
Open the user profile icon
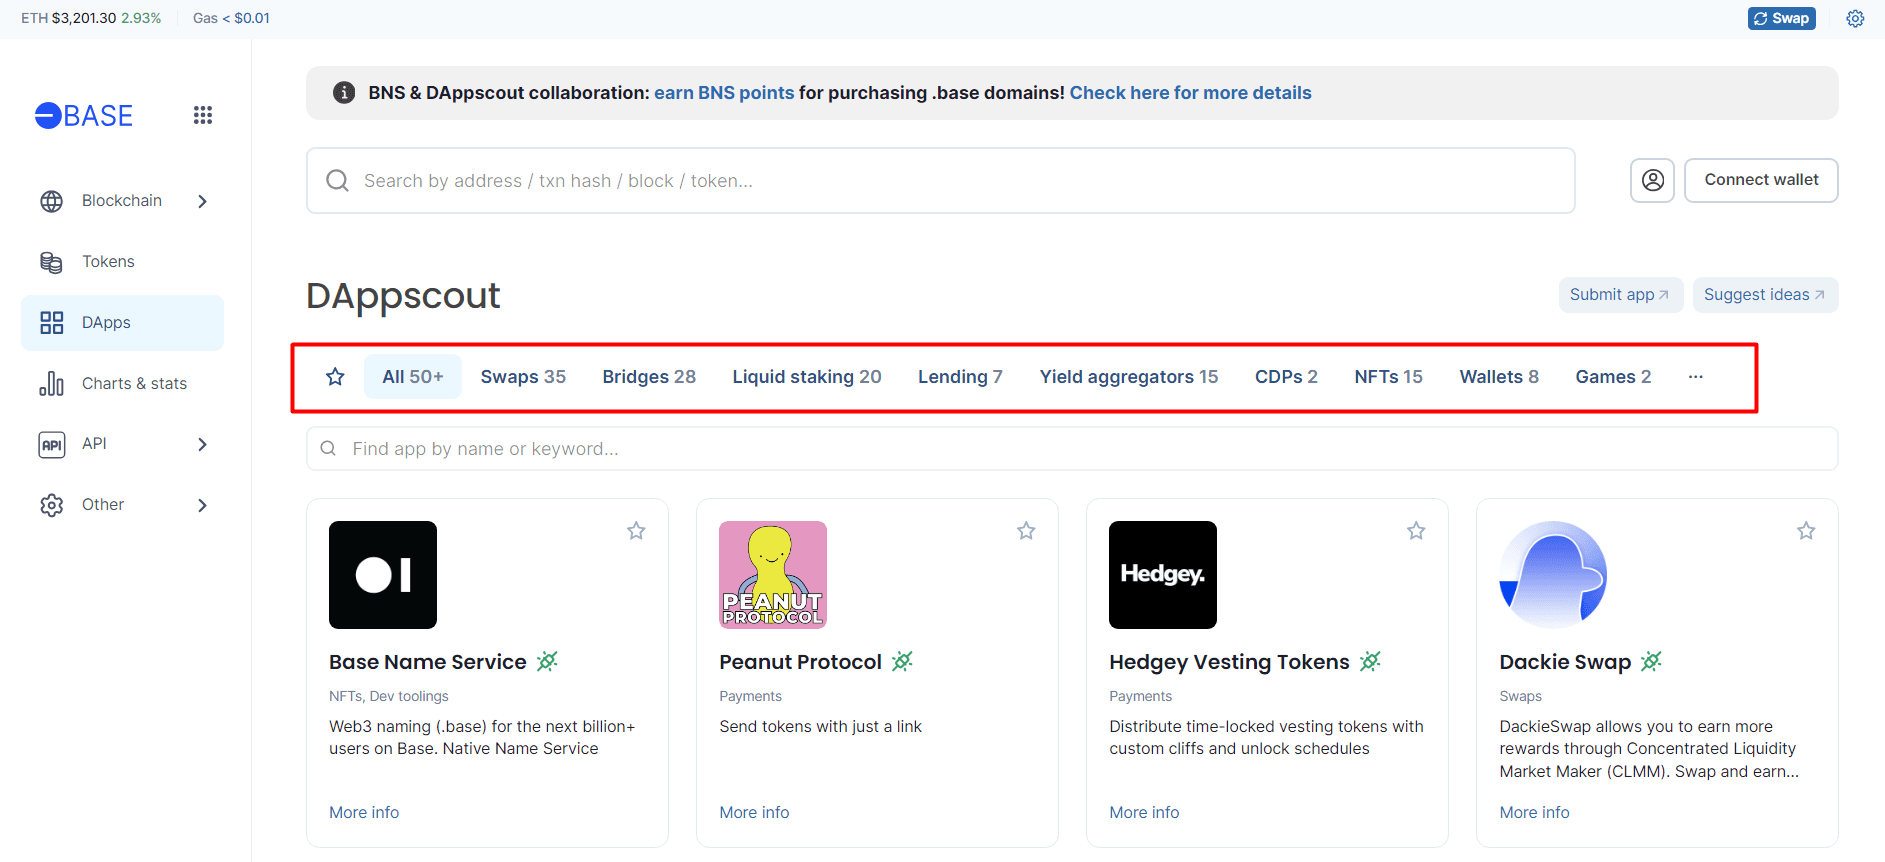[1653, 180]
